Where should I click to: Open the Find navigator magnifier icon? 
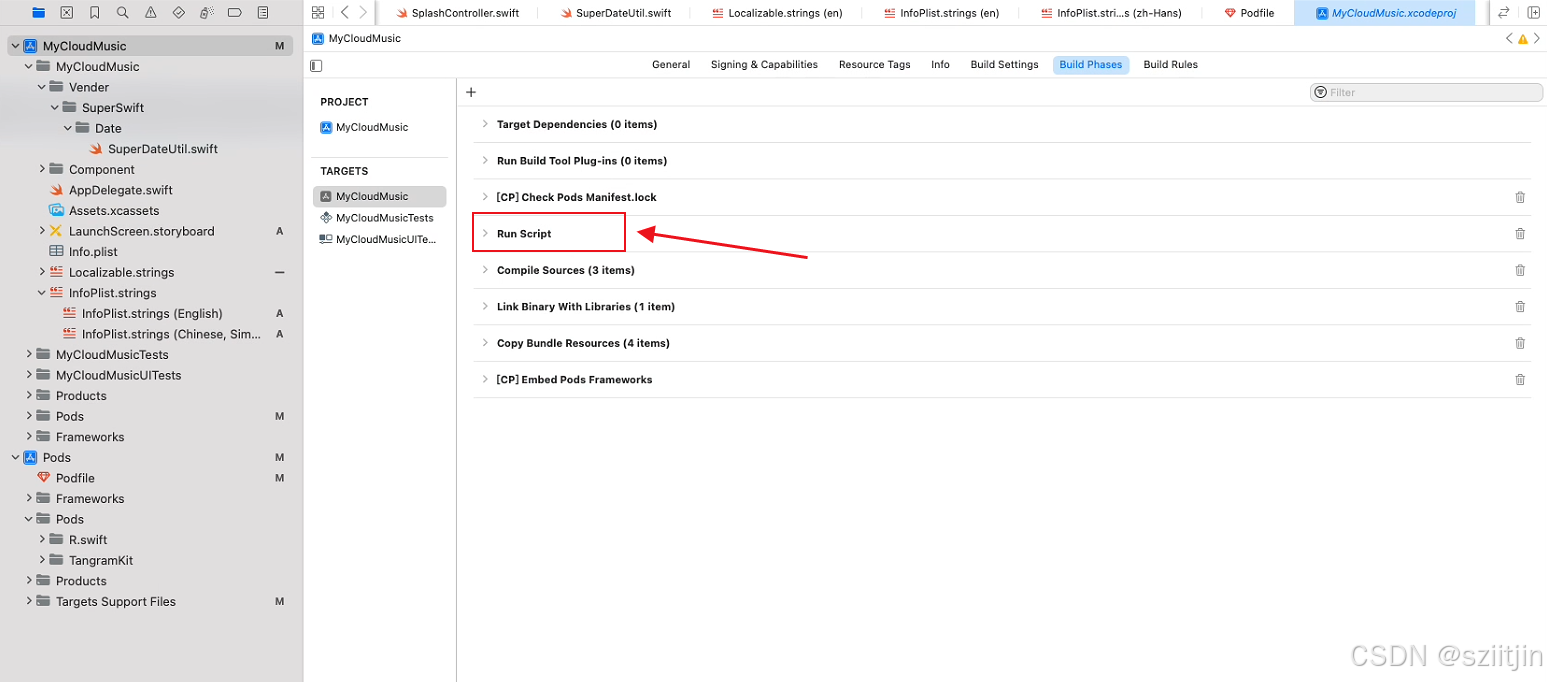tap(122, 13)
